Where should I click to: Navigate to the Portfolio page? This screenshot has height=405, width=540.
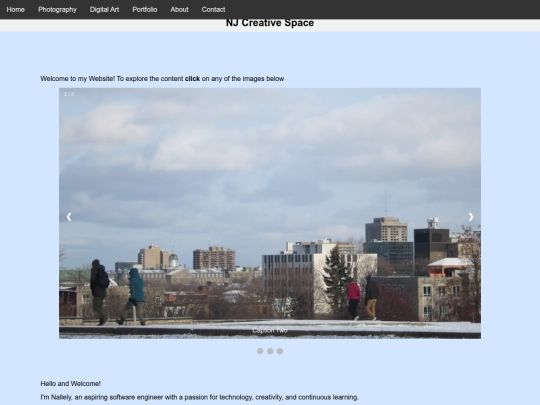tap(145, 9)
